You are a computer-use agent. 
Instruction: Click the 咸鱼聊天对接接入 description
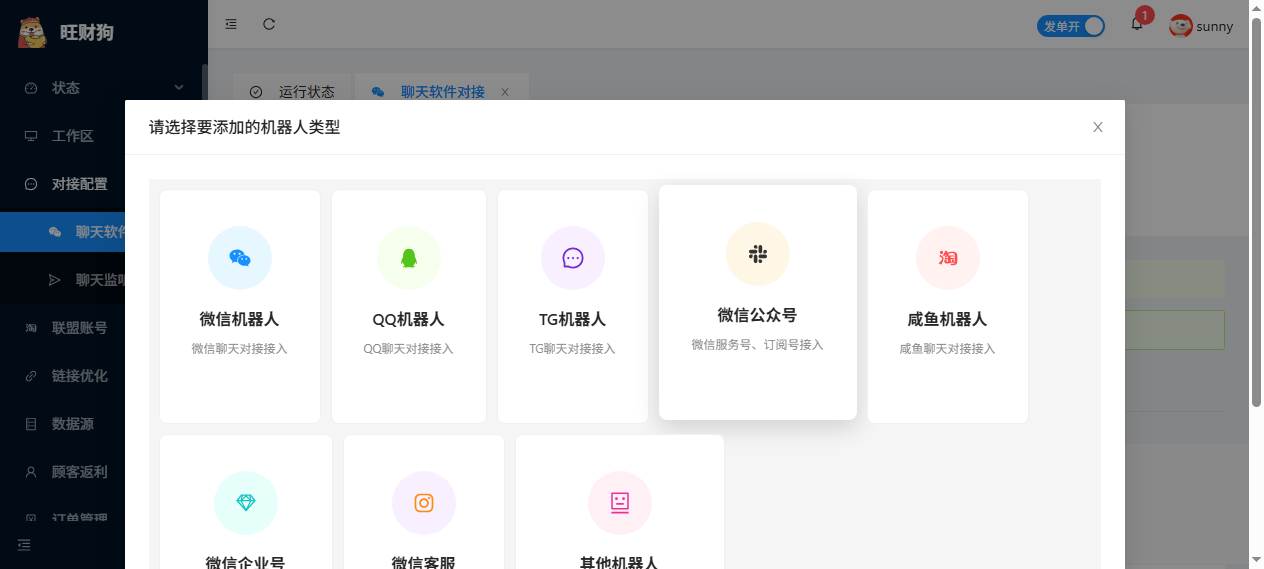948,349
